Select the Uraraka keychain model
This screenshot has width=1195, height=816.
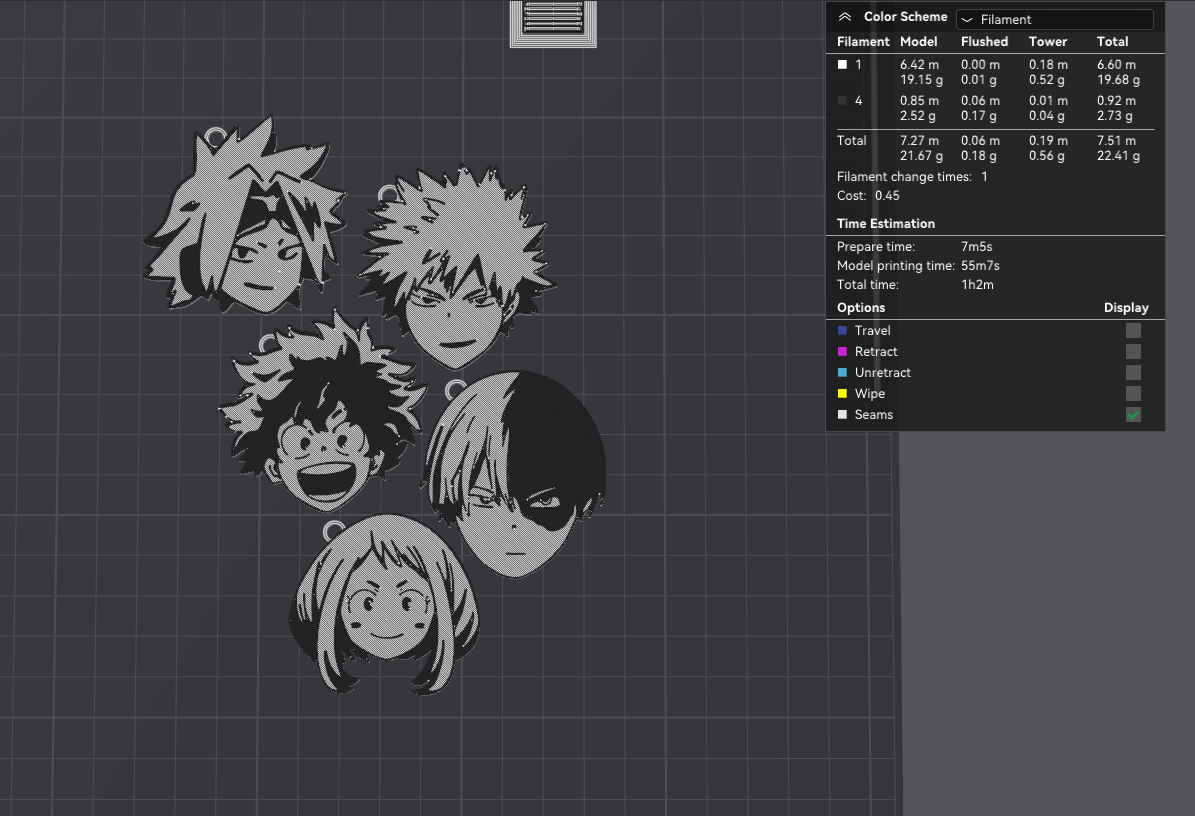[385, 606]
